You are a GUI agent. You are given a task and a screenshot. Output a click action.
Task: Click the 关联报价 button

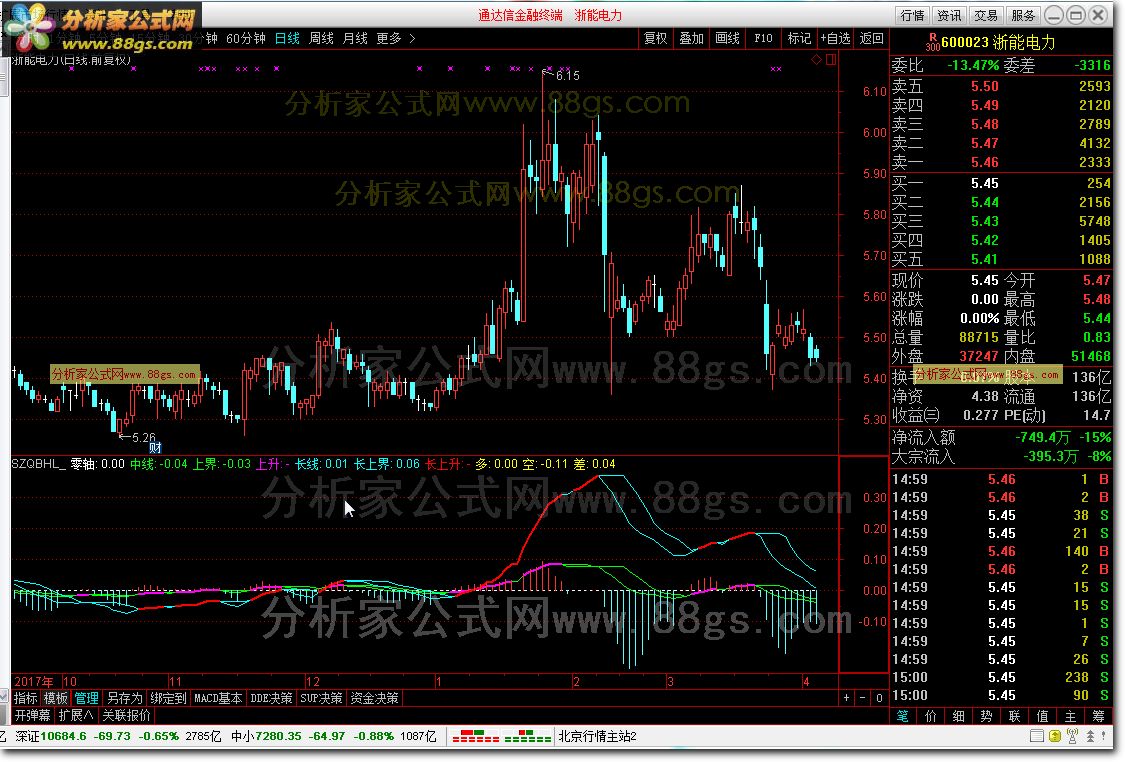click(126, 715)
